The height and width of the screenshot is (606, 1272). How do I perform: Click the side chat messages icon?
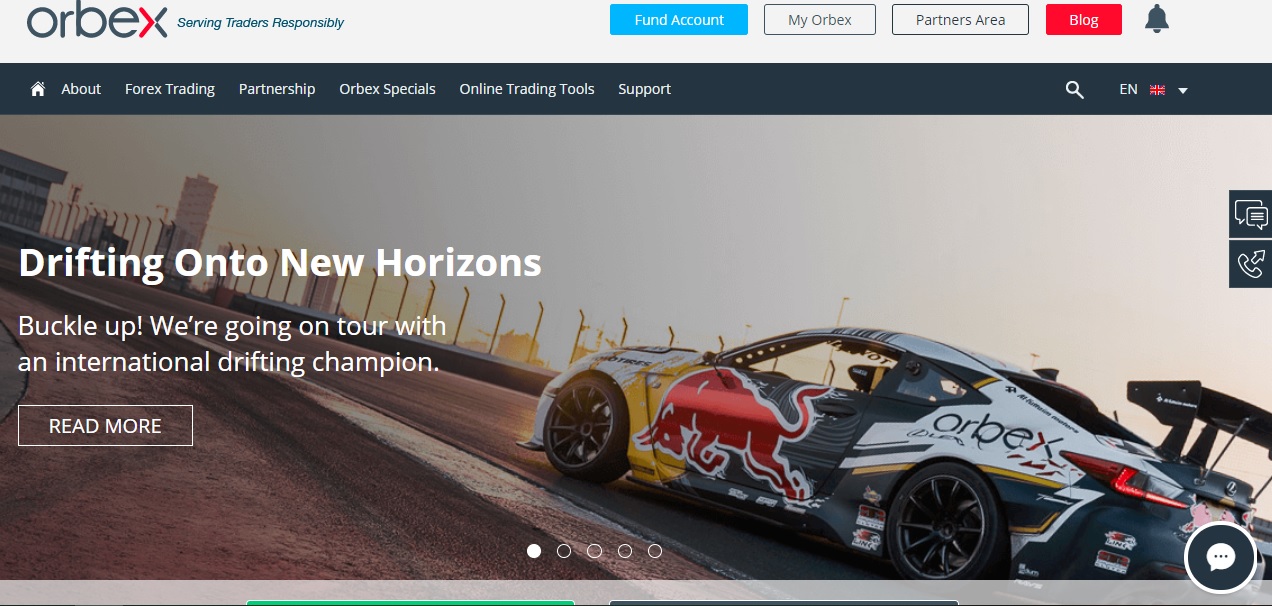(x=1250, y=214)
